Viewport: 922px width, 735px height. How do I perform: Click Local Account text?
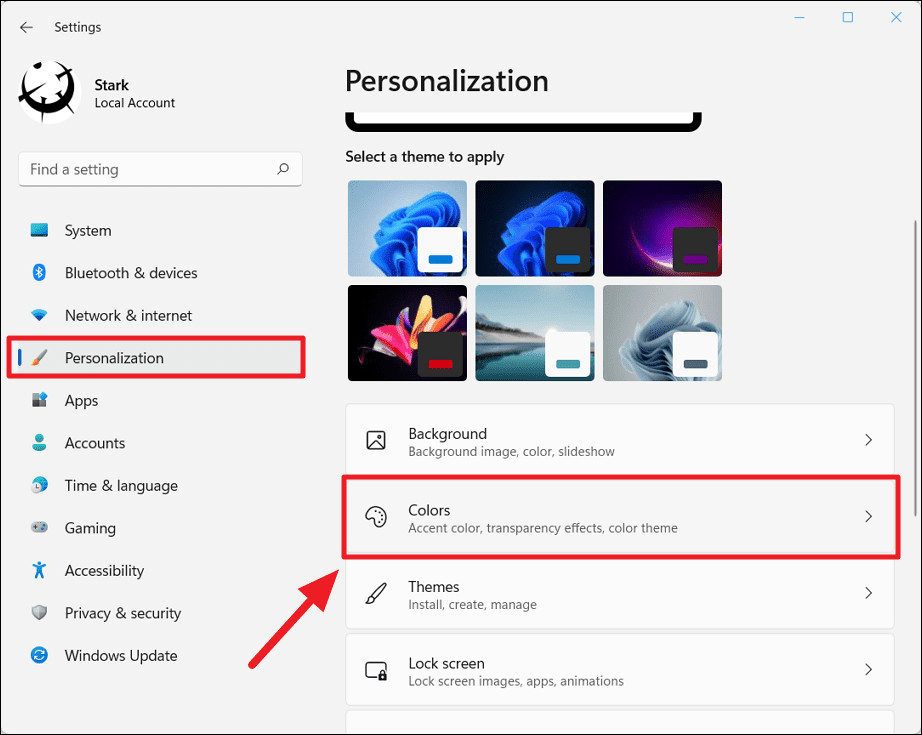pos(135,103)
